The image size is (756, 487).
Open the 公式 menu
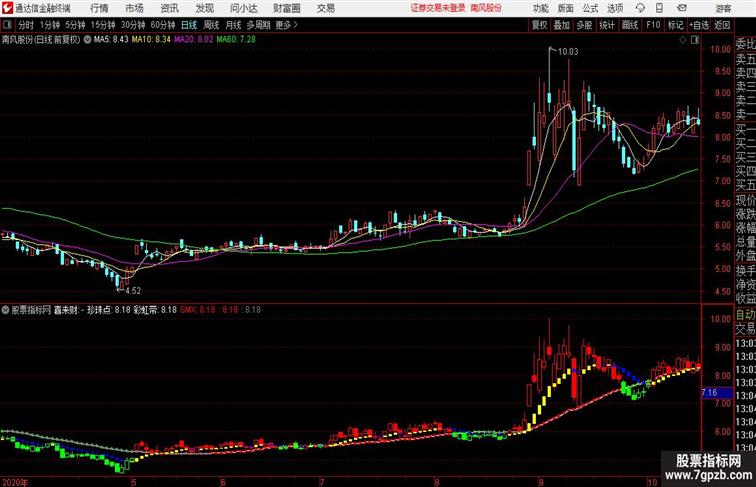click(x=590, y=8)
